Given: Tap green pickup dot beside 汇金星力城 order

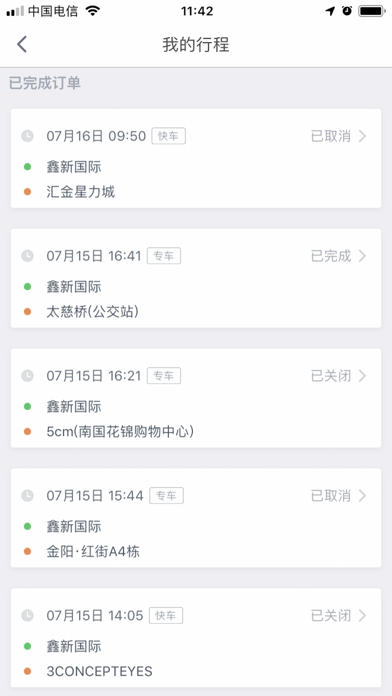Looking at the screenshot, I should pyautogui.click(x=28, y=167).
